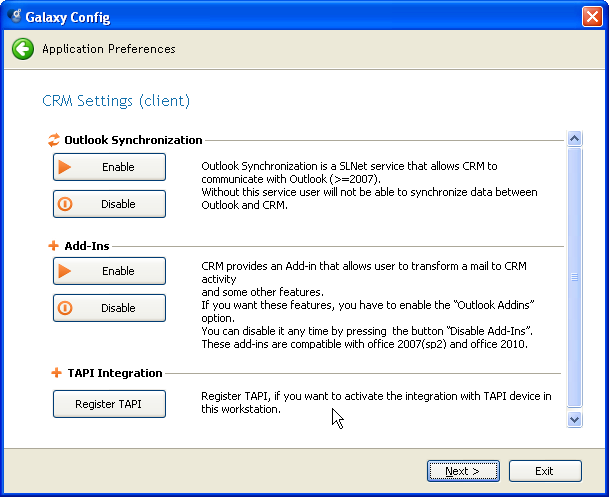
Task: Click text 'communicate with Outlook (>=2007).'
Action: tap(291, 179)
